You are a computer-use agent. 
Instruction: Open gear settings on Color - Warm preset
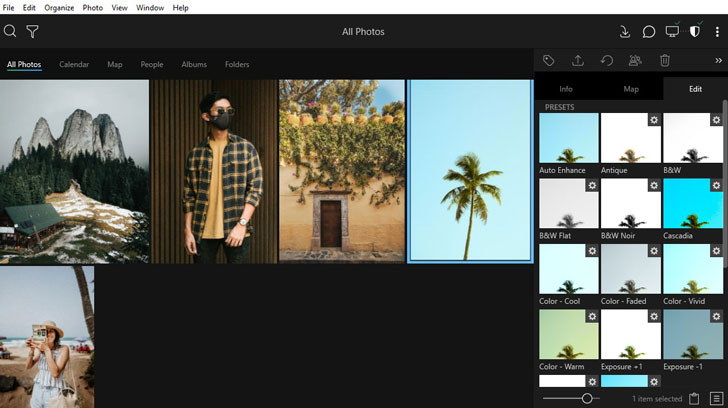592,316
